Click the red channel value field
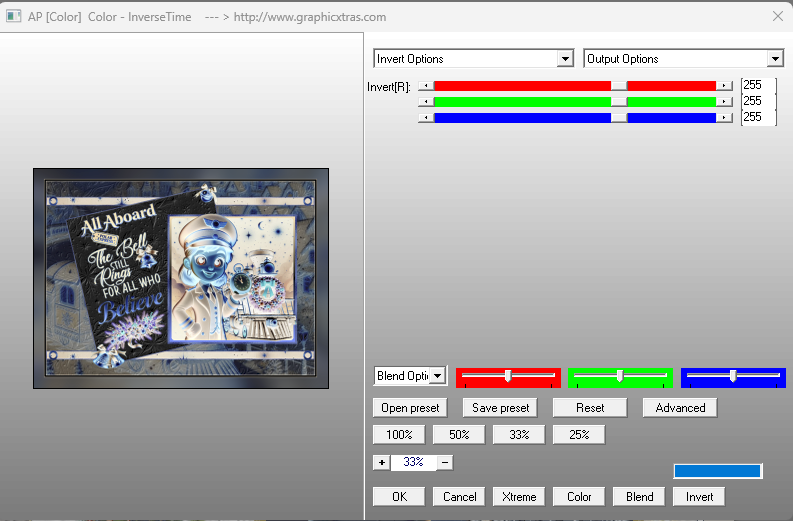Screen dimensions: 793x521 pos(757,86)
